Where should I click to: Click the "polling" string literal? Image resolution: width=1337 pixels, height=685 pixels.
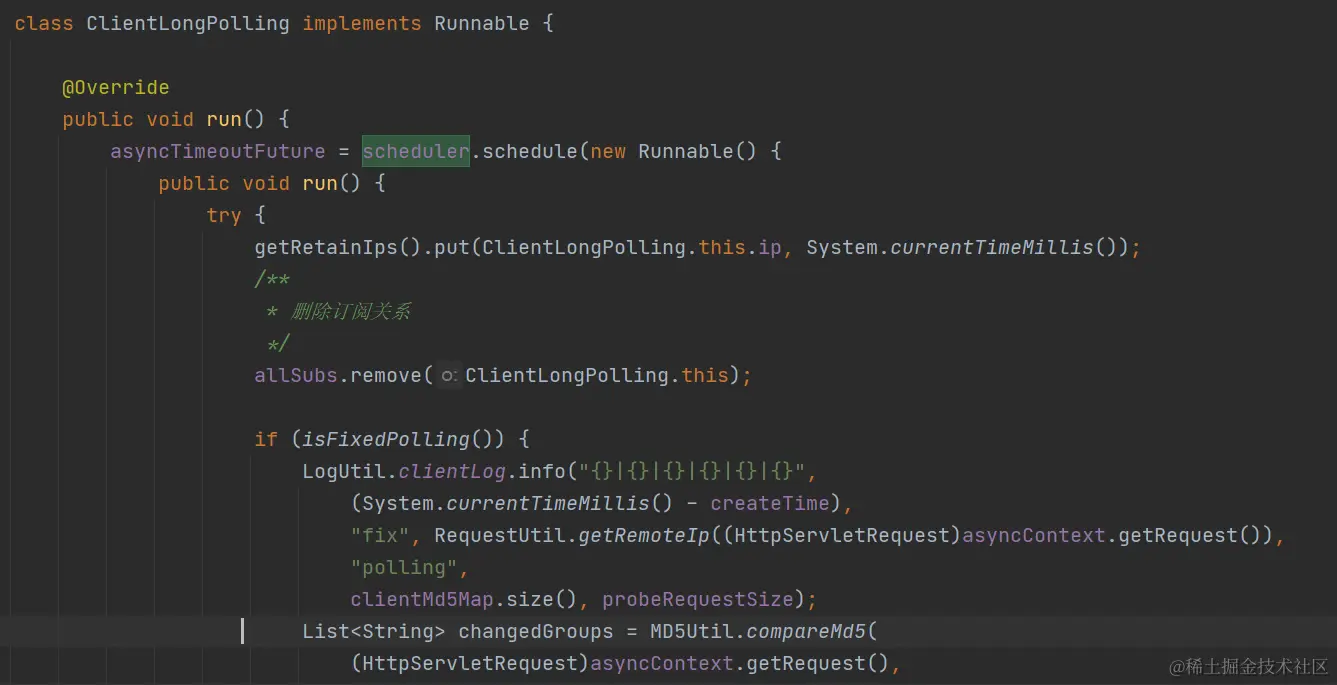click(x=404, y=567)
